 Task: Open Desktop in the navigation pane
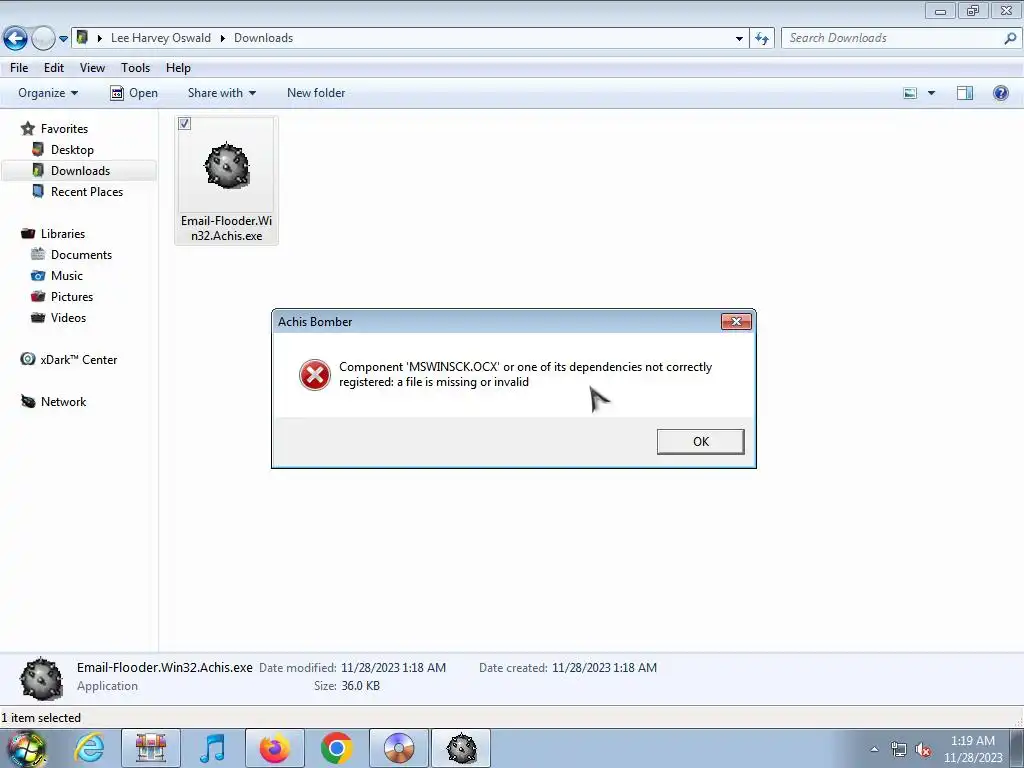pos(72,150)
